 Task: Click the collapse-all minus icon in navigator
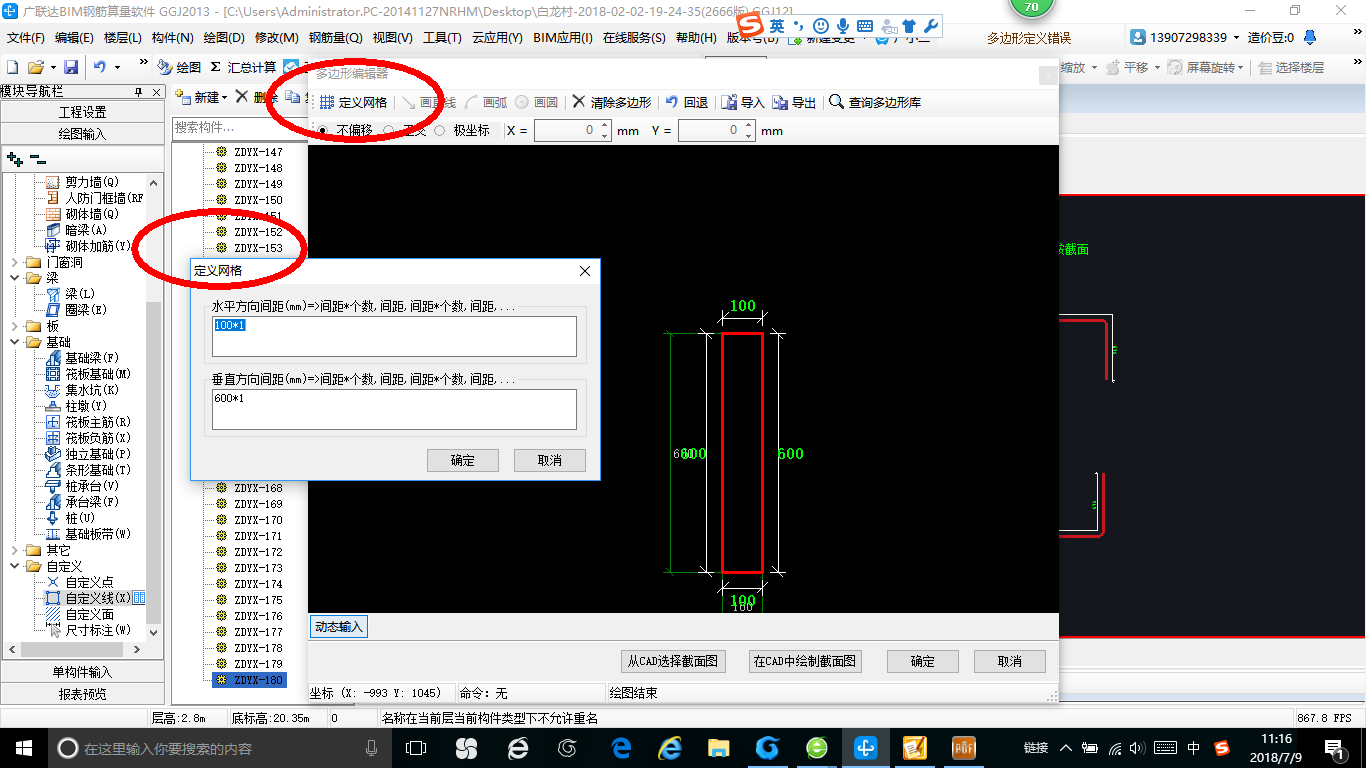37,158
